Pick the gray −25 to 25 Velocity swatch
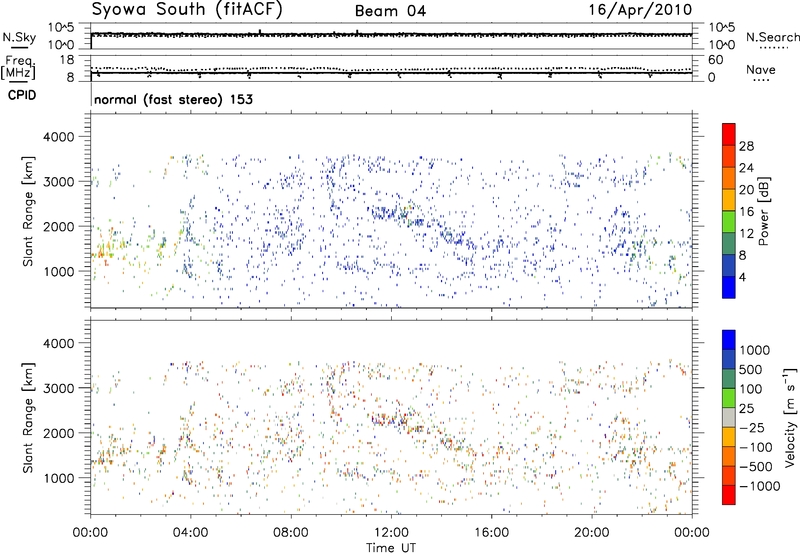The width and height of the screenshot is (800, 554). (729, 417)
